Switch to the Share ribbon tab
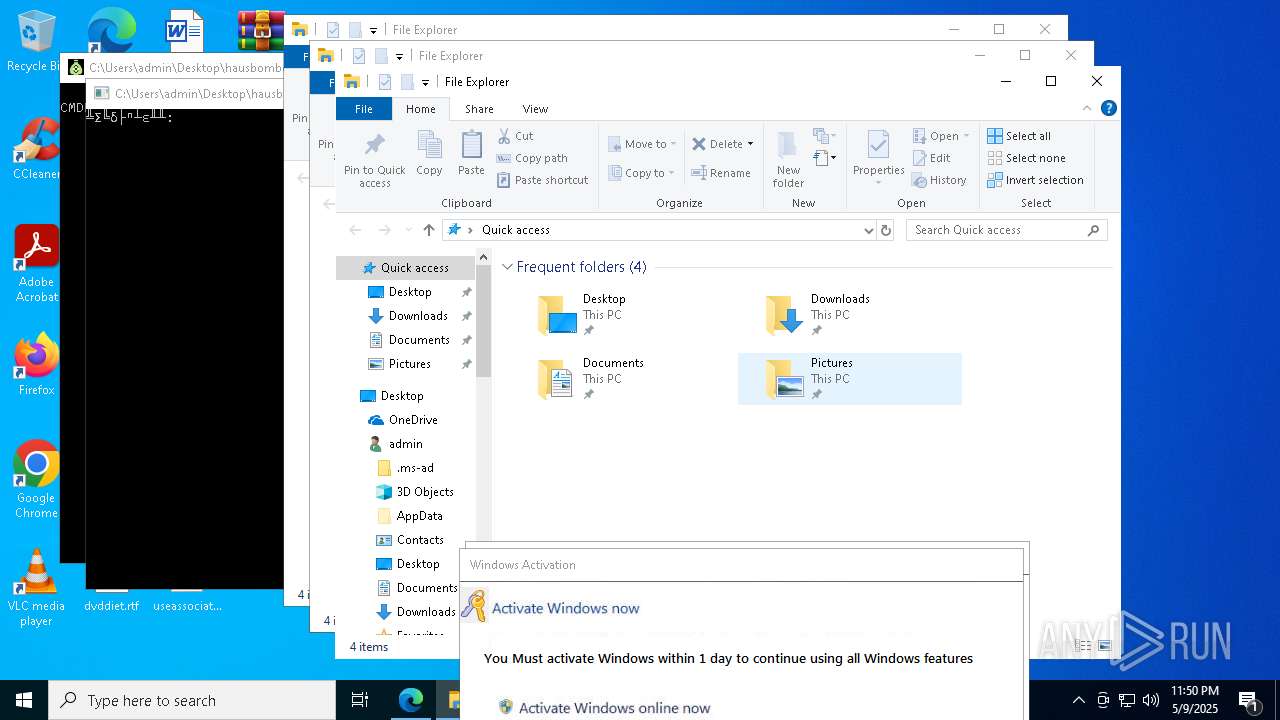 479,109
